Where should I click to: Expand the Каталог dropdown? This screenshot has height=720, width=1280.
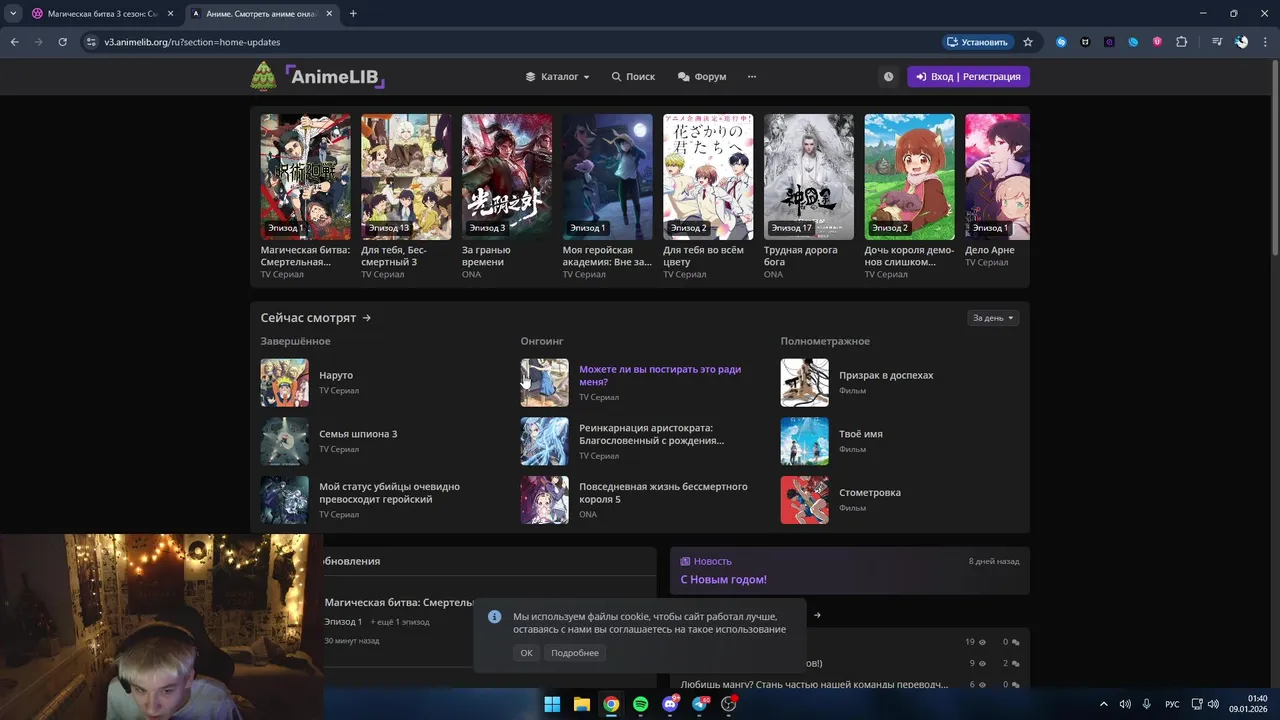tap(558, 76)
